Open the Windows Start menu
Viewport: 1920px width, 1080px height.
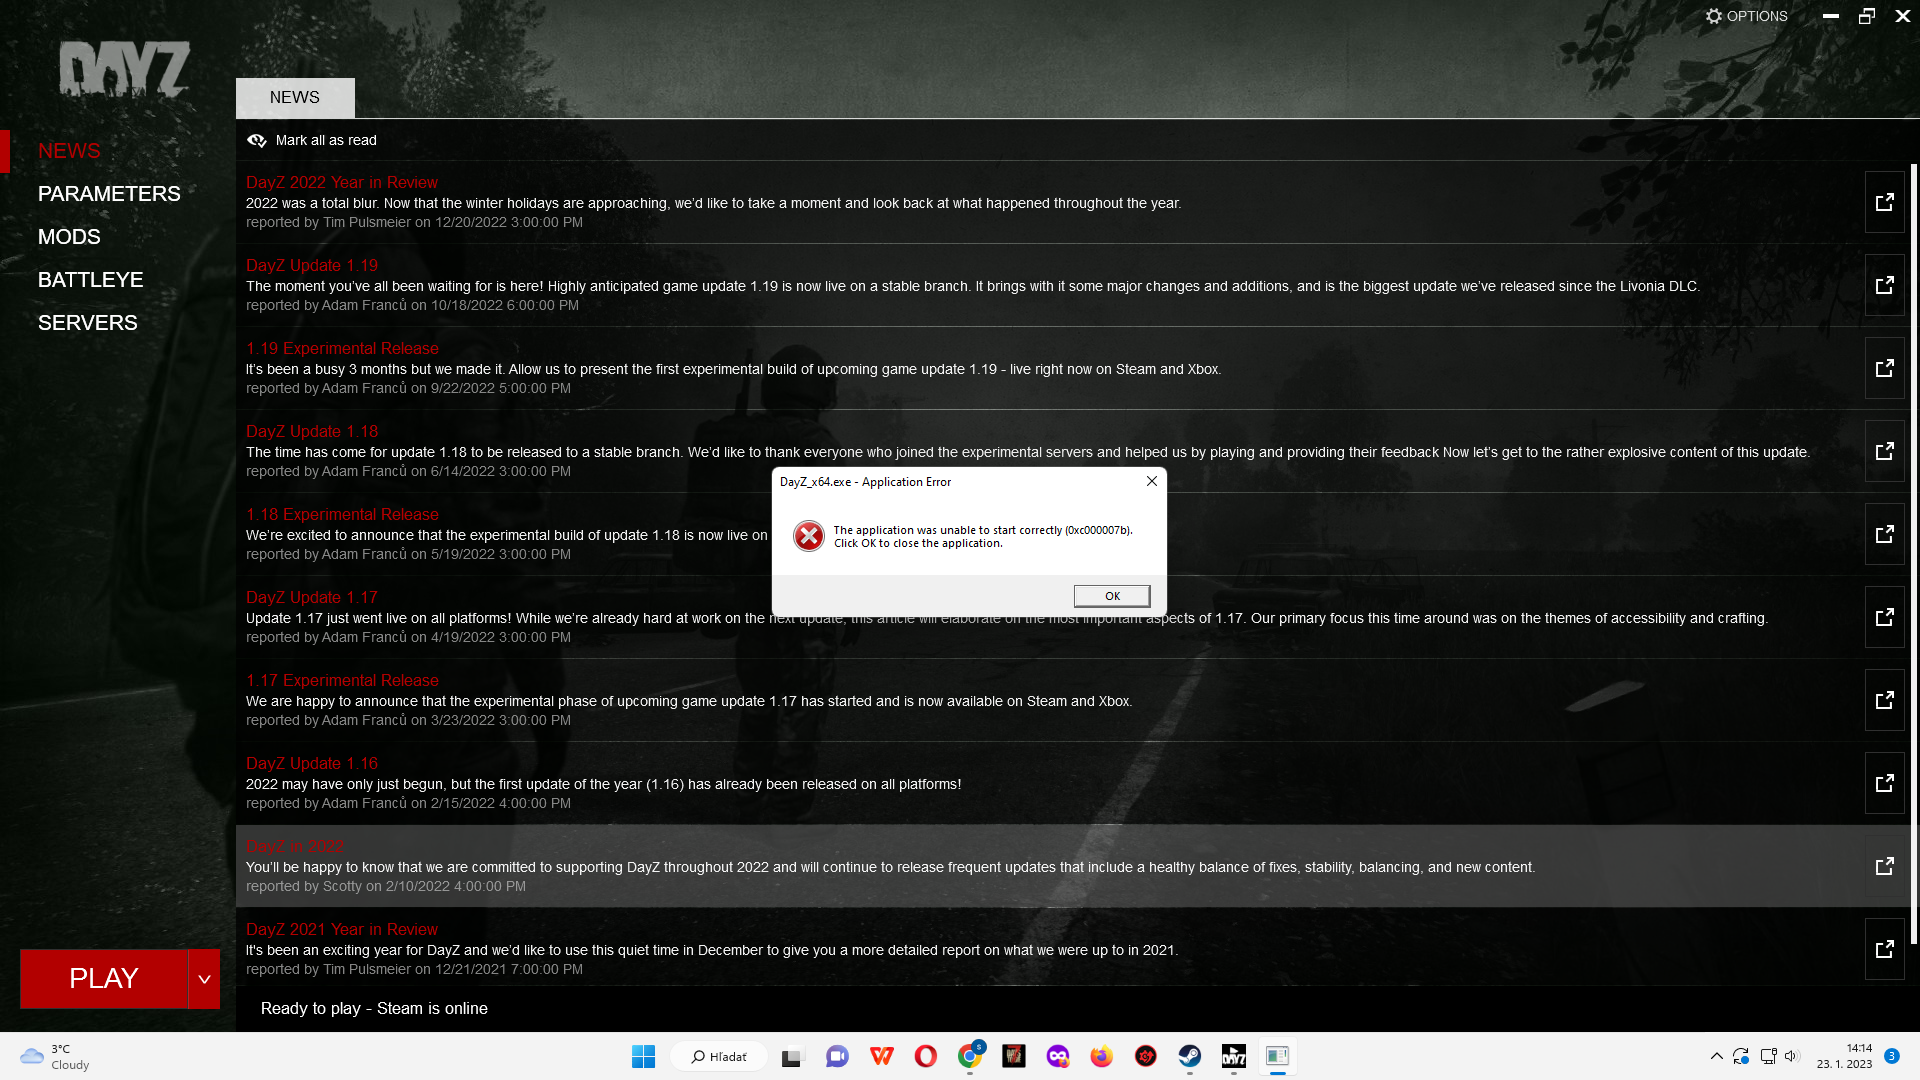click(x=643, y=1056)
